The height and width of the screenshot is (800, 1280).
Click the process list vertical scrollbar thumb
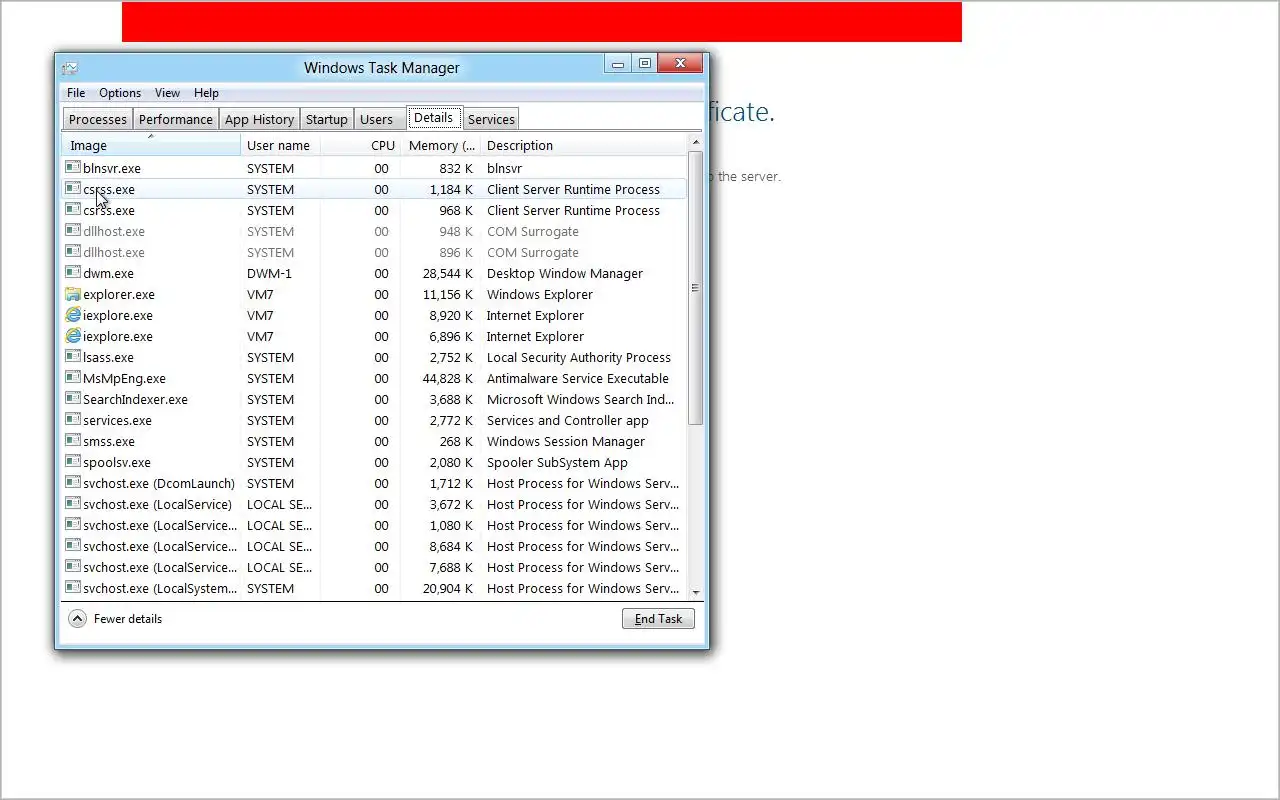tap(696, 288)
